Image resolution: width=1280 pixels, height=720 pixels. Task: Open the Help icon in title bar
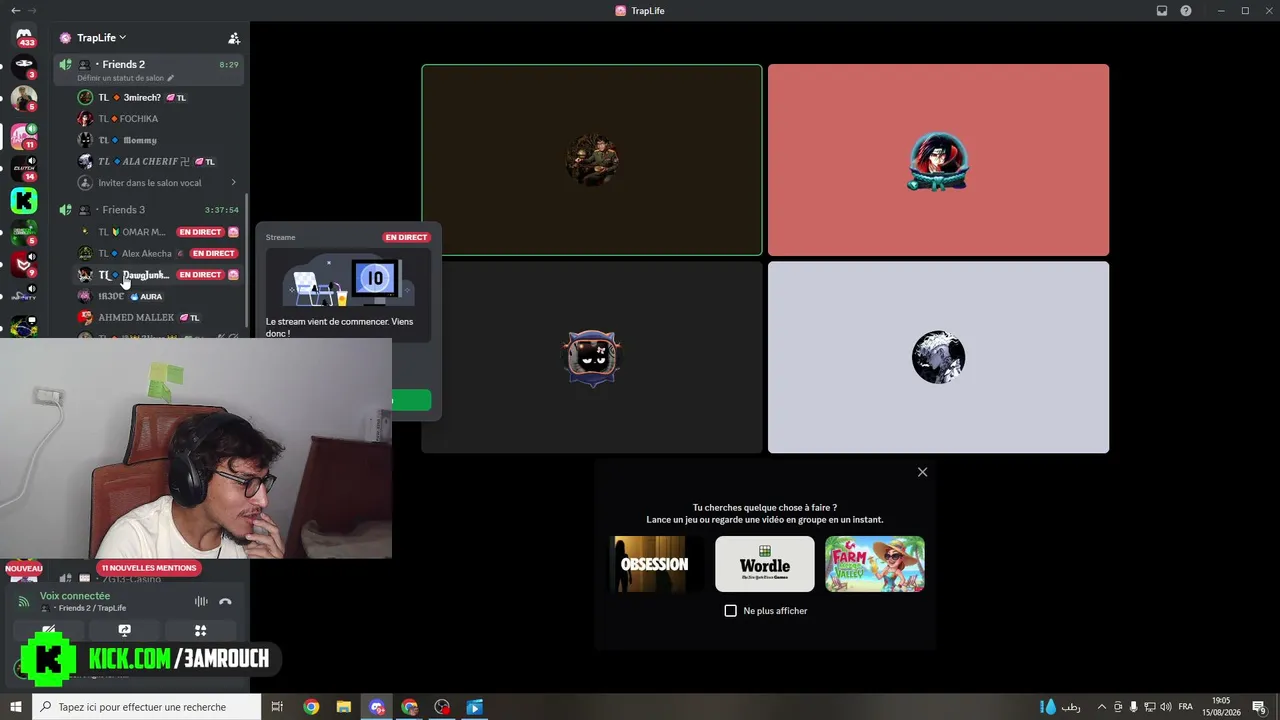pos(1186,11)
